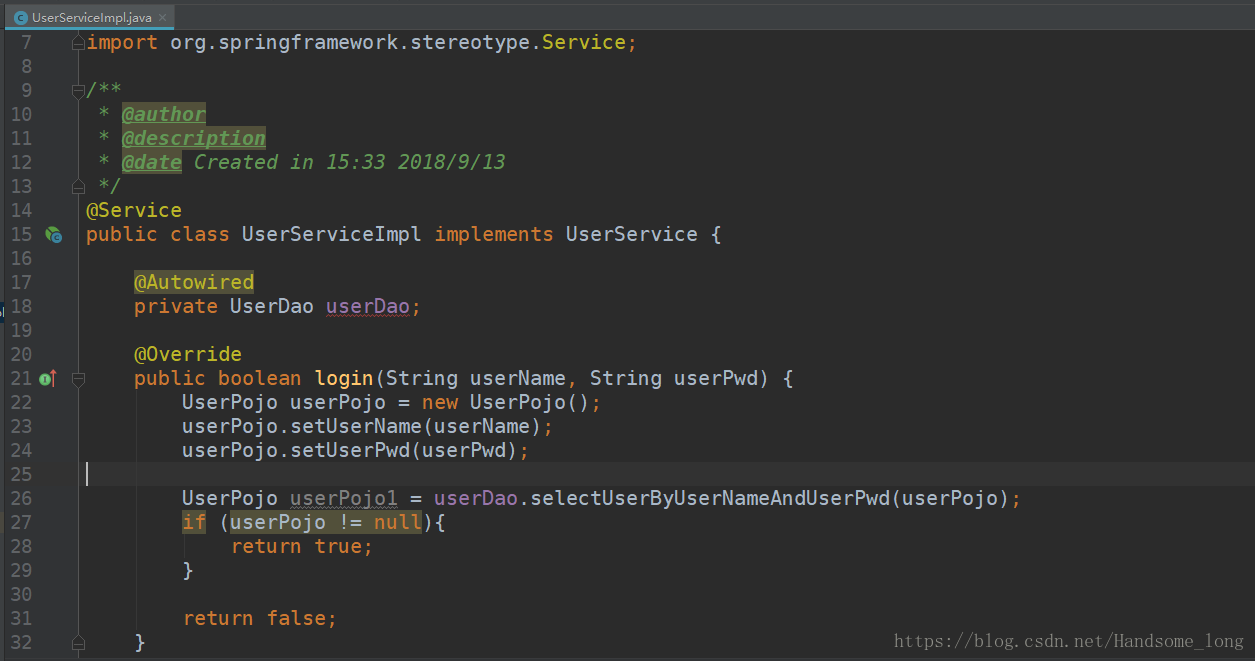Close the UserServiceImpl.java tab

coord(163,18)
